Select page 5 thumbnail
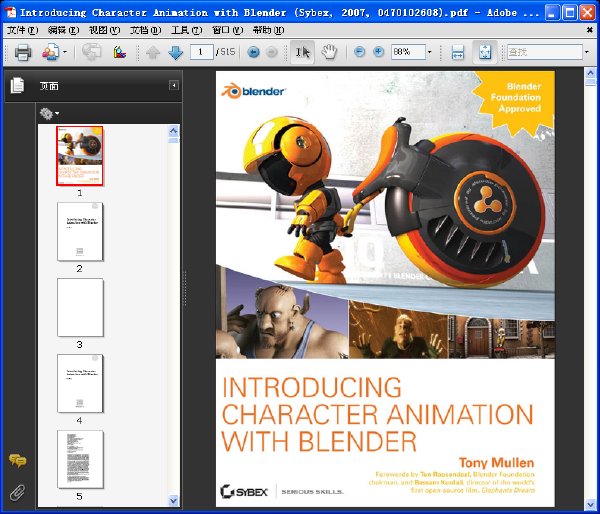The height and width of the screenshot is (514, 600). (x=80, y=459)
